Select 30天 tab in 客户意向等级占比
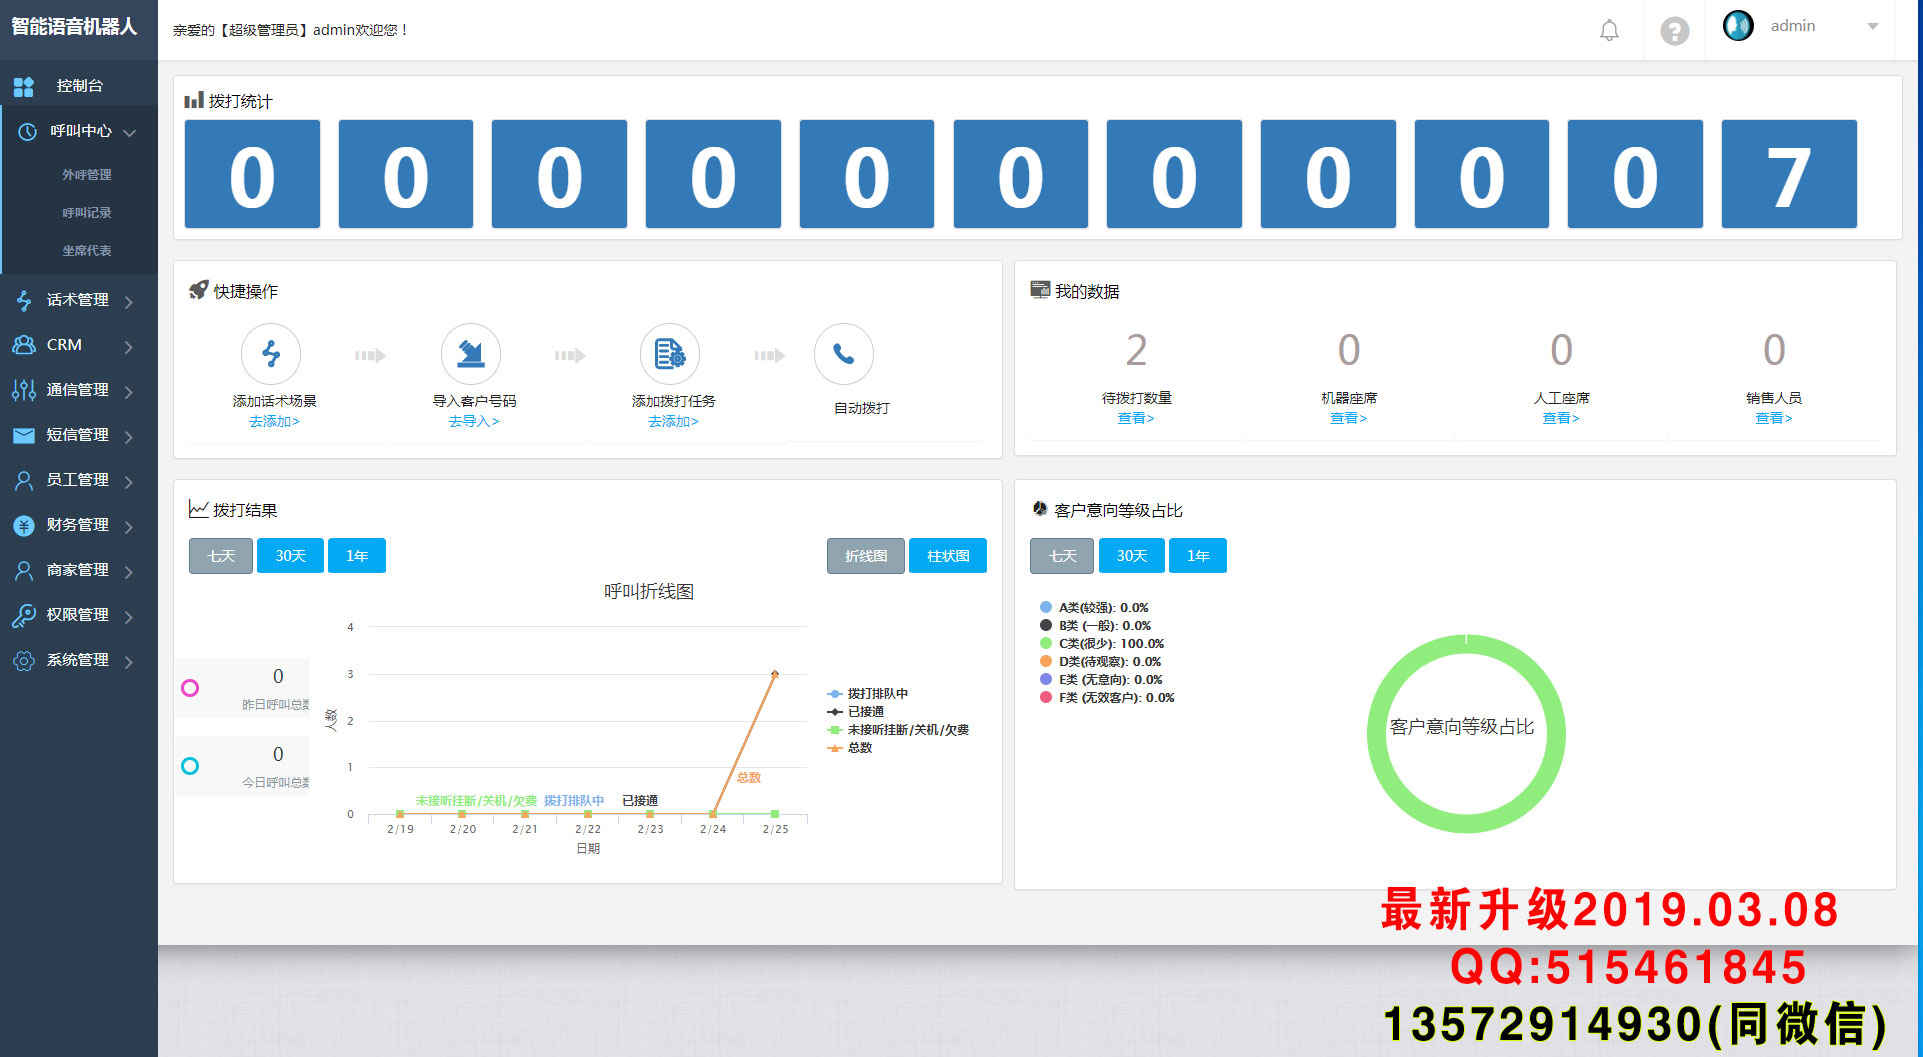The width and height of the screenshot is (1923, 1057). pyautogui.click(x=1131, y=556)
